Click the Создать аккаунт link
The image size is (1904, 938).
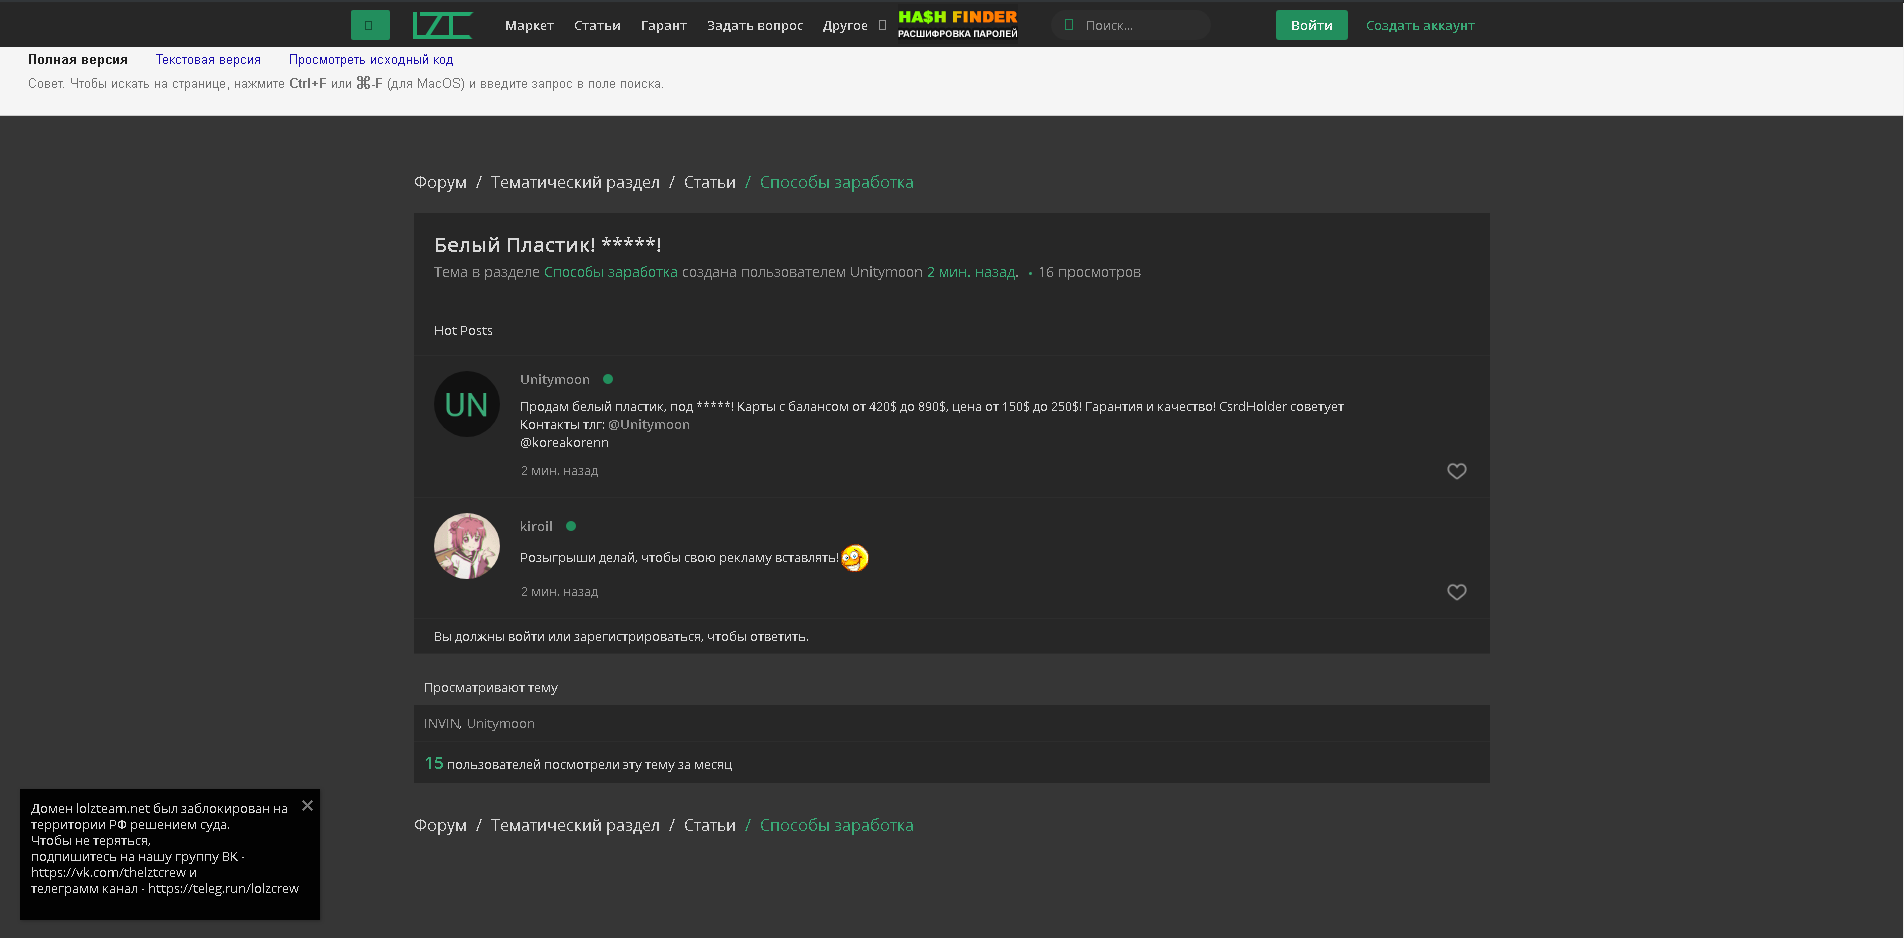(x=1419, y=26)
